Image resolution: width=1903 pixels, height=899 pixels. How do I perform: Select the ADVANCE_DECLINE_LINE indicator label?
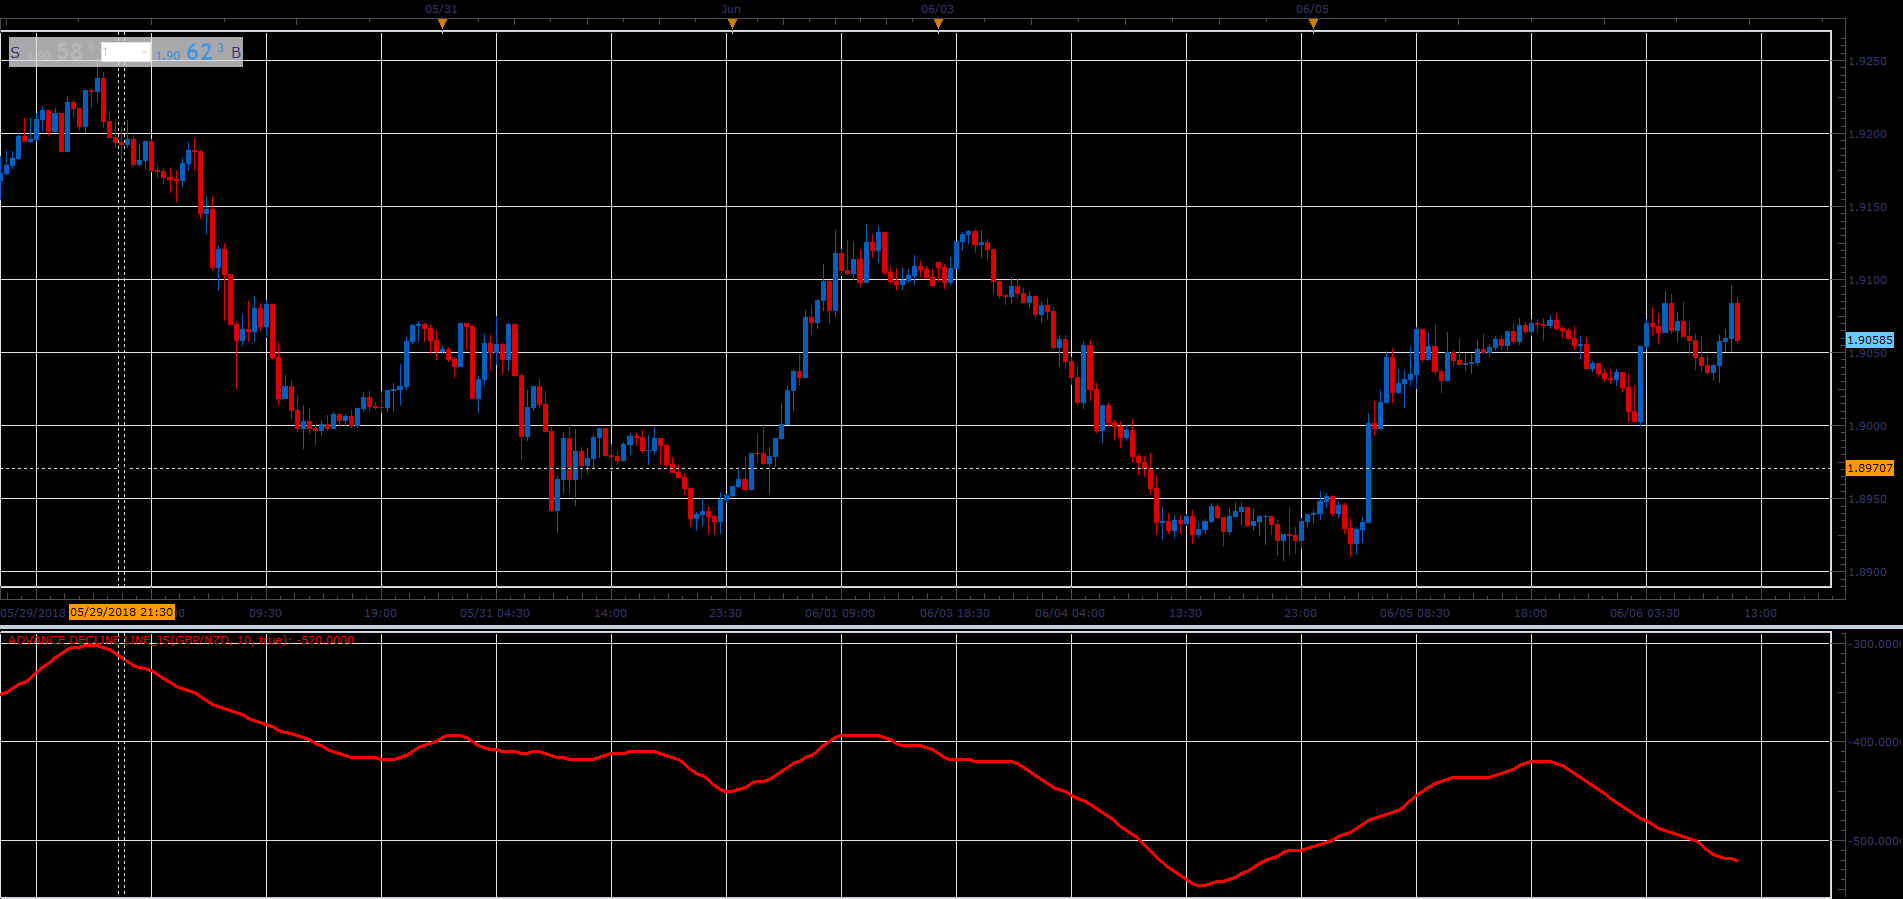pos(181,640)
